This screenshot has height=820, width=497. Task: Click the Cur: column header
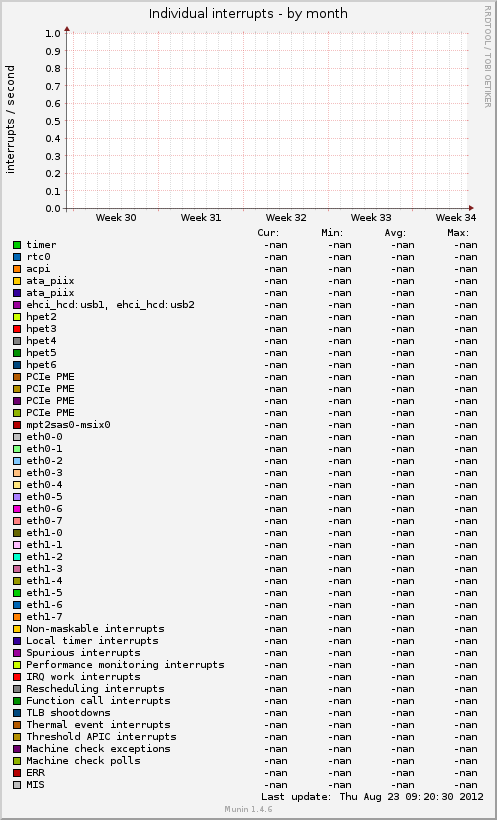coord(269,233)
